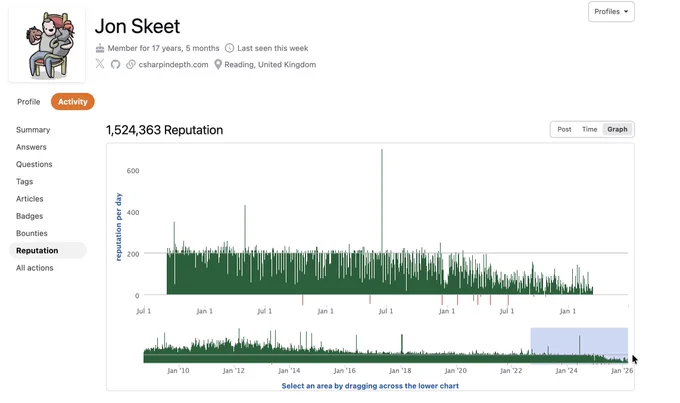Open Bounties in the sidebar
This screenshot has height=403, width=680.
[x=32, y=233]
